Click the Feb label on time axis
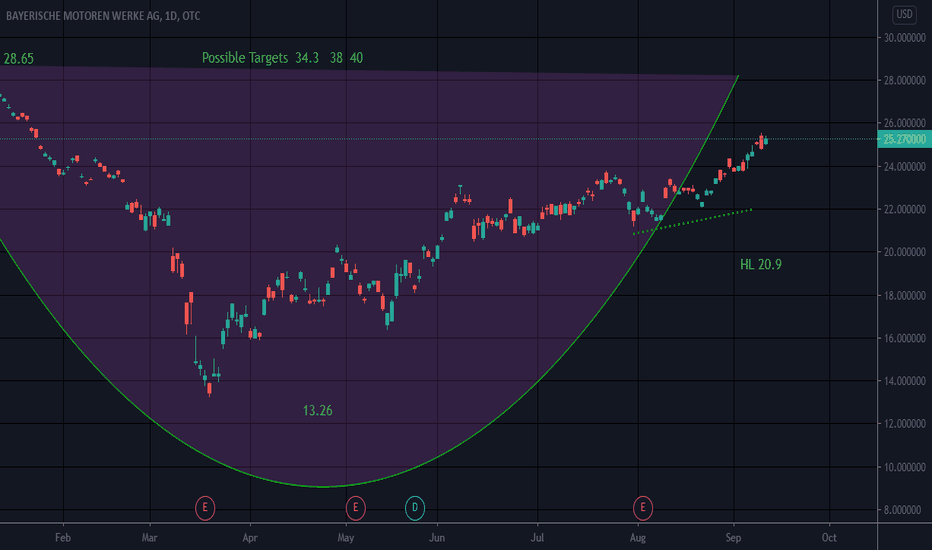The image size is (932, 550). pyautogui.click(x=63, y=538)
